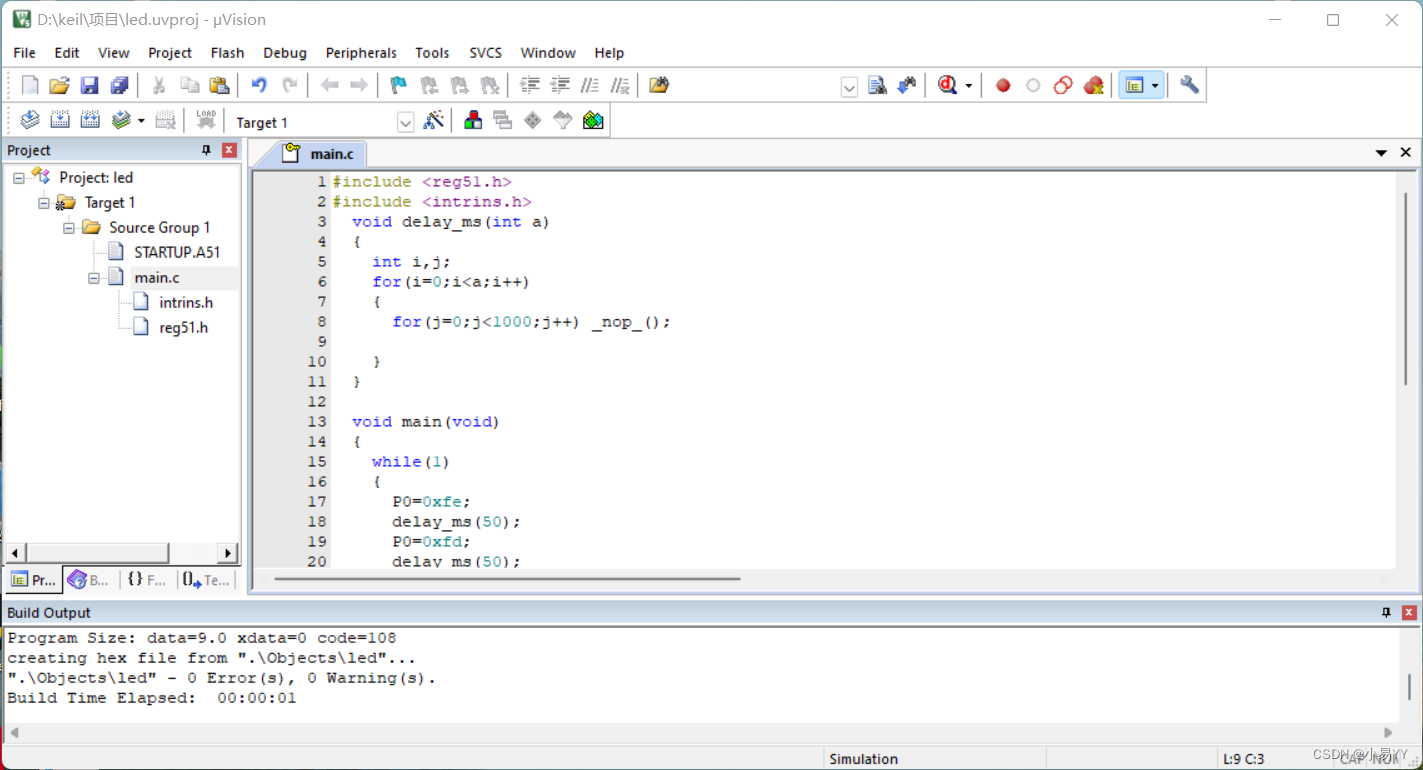
Task: Click the Batch Build layered icon
Action: tap(121, 121)
